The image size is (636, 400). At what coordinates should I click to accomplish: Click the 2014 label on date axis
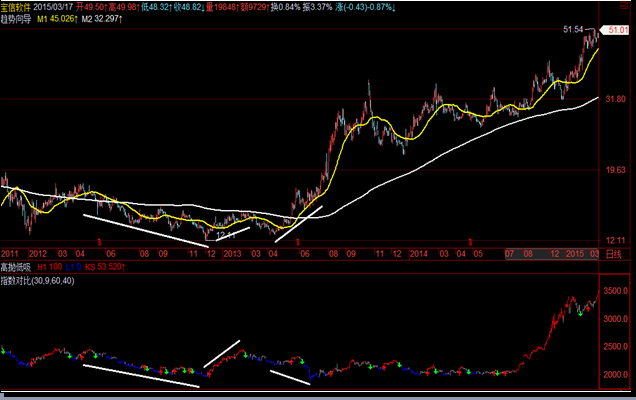coord(420,254)
